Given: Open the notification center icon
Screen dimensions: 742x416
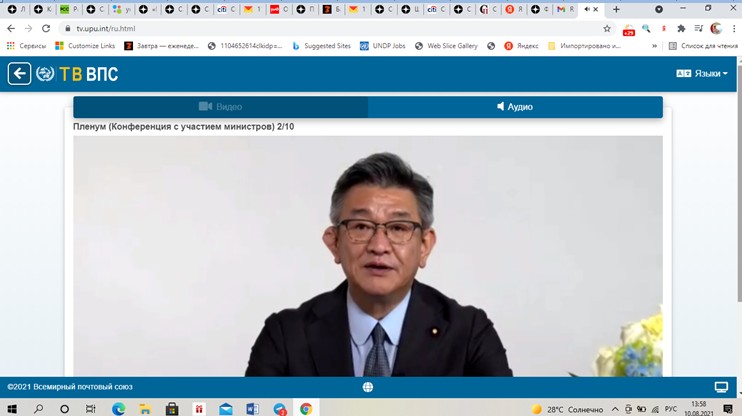Looking at the screenshot, I should click(x=728, y=409).
